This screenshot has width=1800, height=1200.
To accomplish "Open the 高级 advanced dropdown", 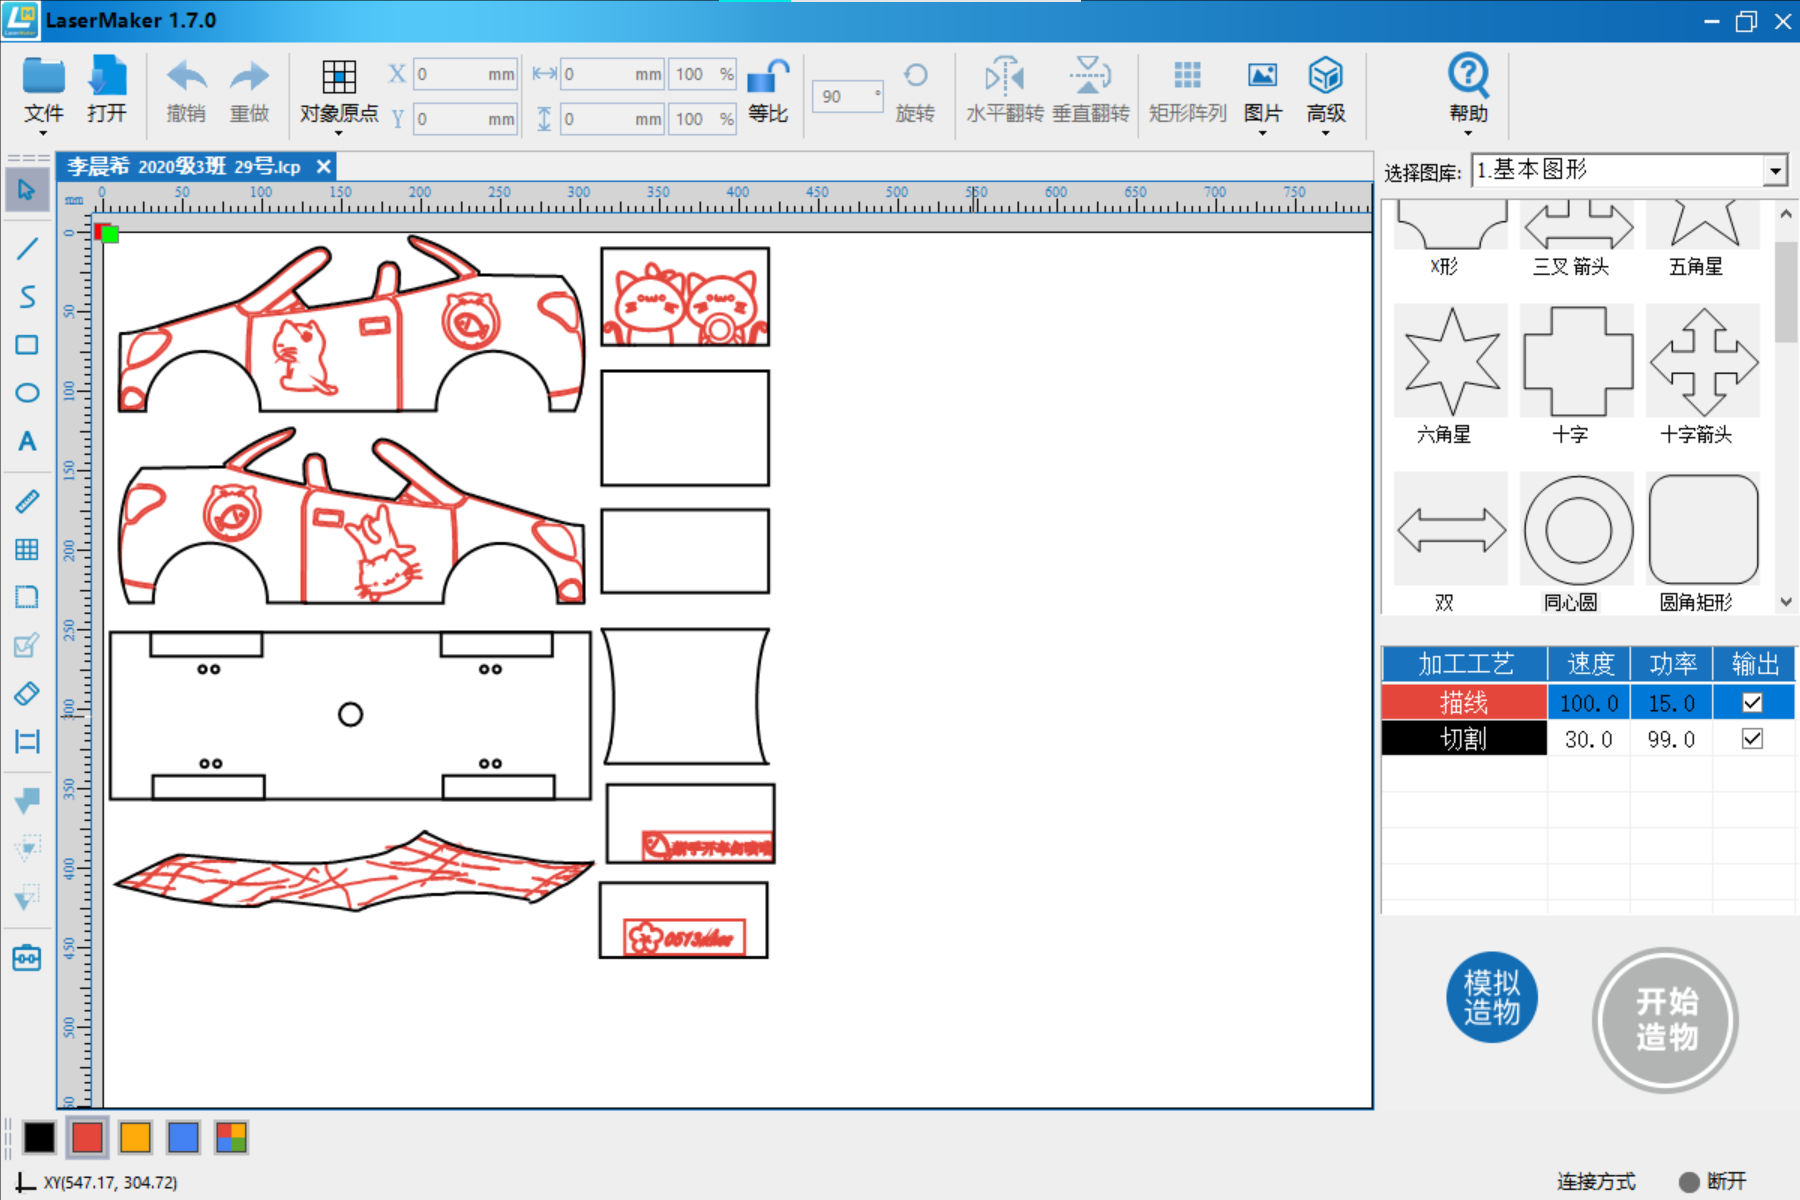I will [1325, 95].
